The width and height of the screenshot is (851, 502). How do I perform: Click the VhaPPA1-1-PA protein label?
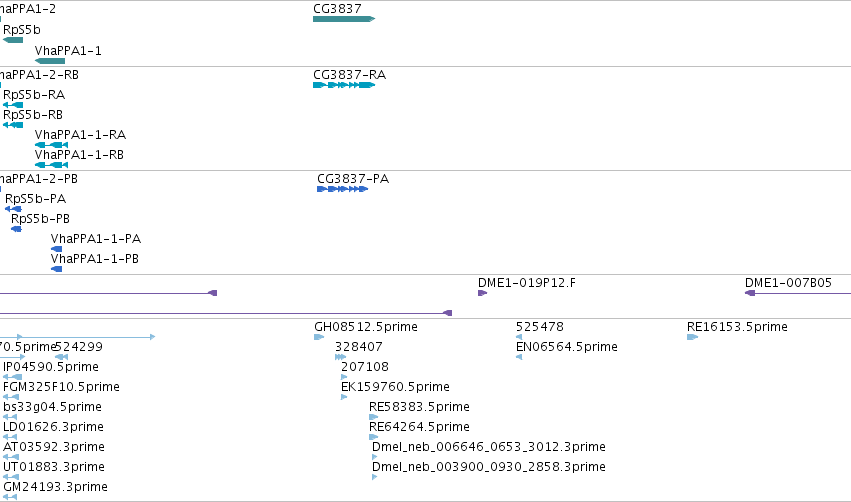[96, 239]
